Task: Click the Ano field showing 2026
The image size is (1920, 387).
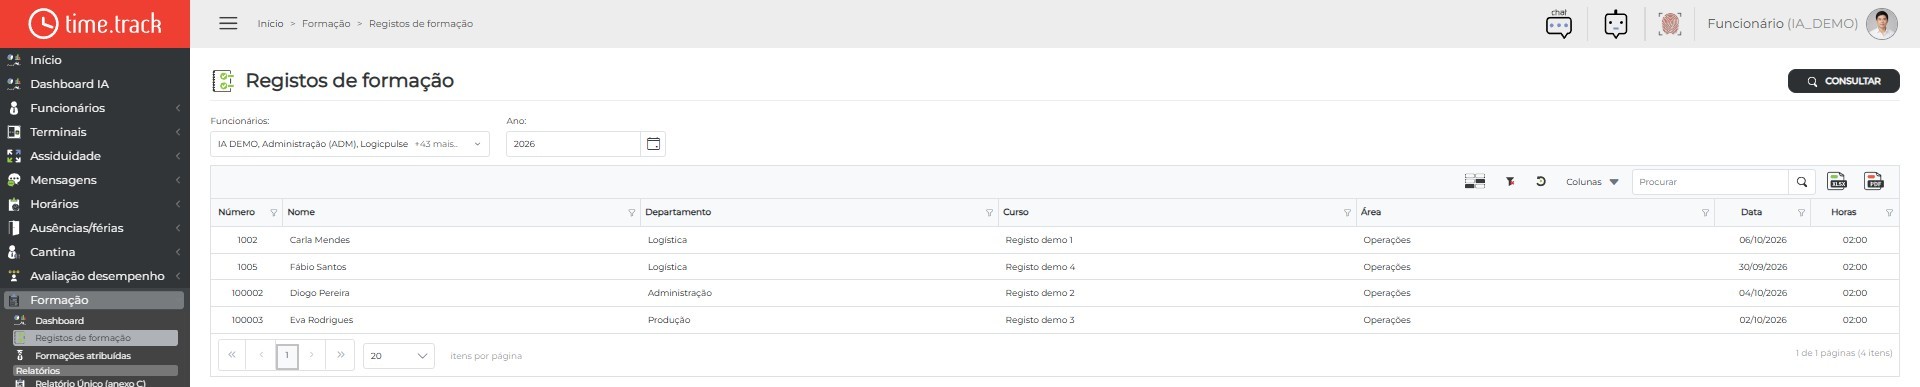Action: [x=574, y=144]
